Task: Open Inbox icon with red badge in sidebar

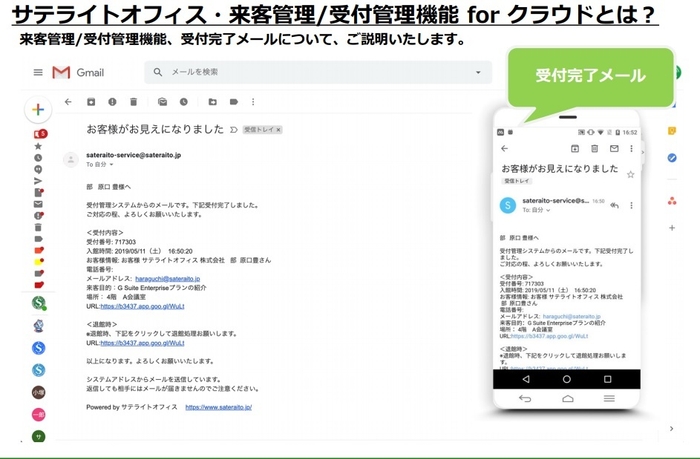Action: (x=40, y=134)
